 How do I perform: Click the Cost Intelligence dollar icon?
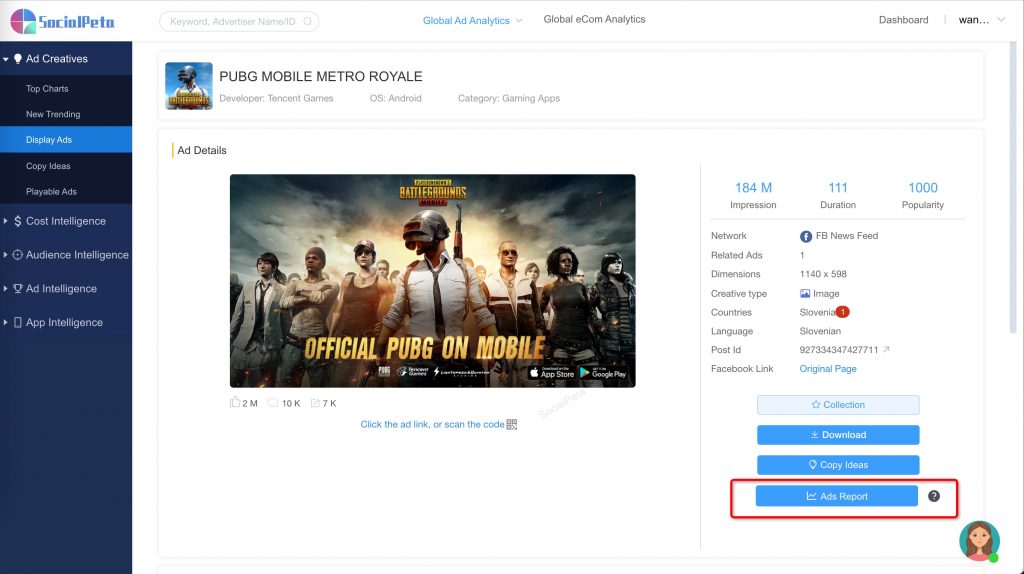point(18,221)
